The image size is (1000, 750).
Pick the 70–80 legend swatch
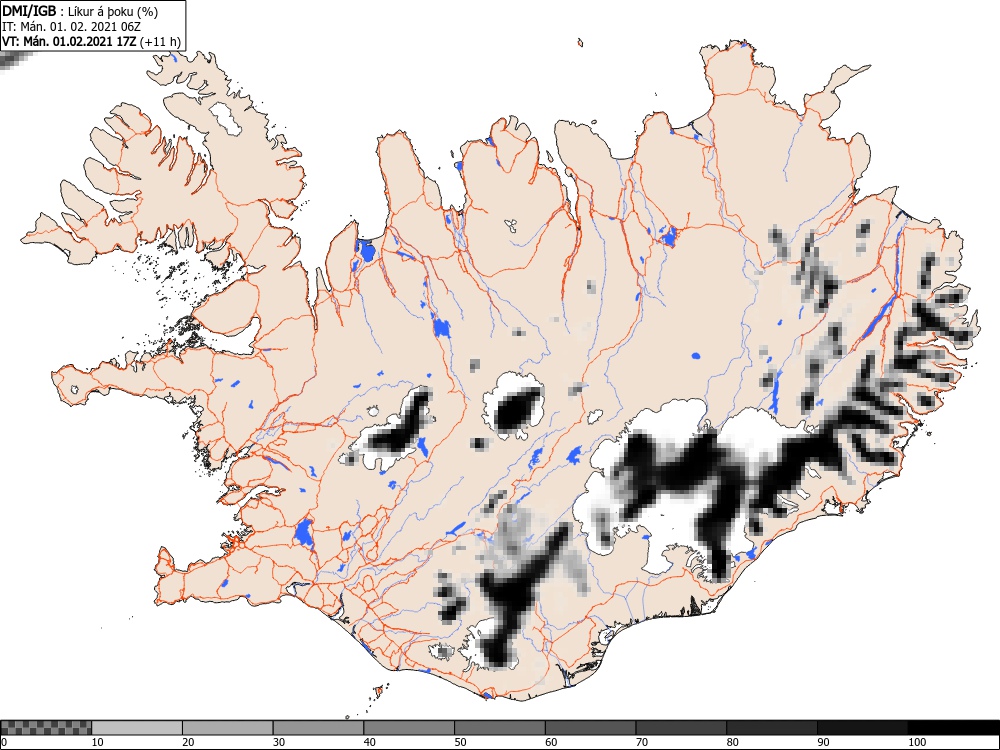coord(681,728)
